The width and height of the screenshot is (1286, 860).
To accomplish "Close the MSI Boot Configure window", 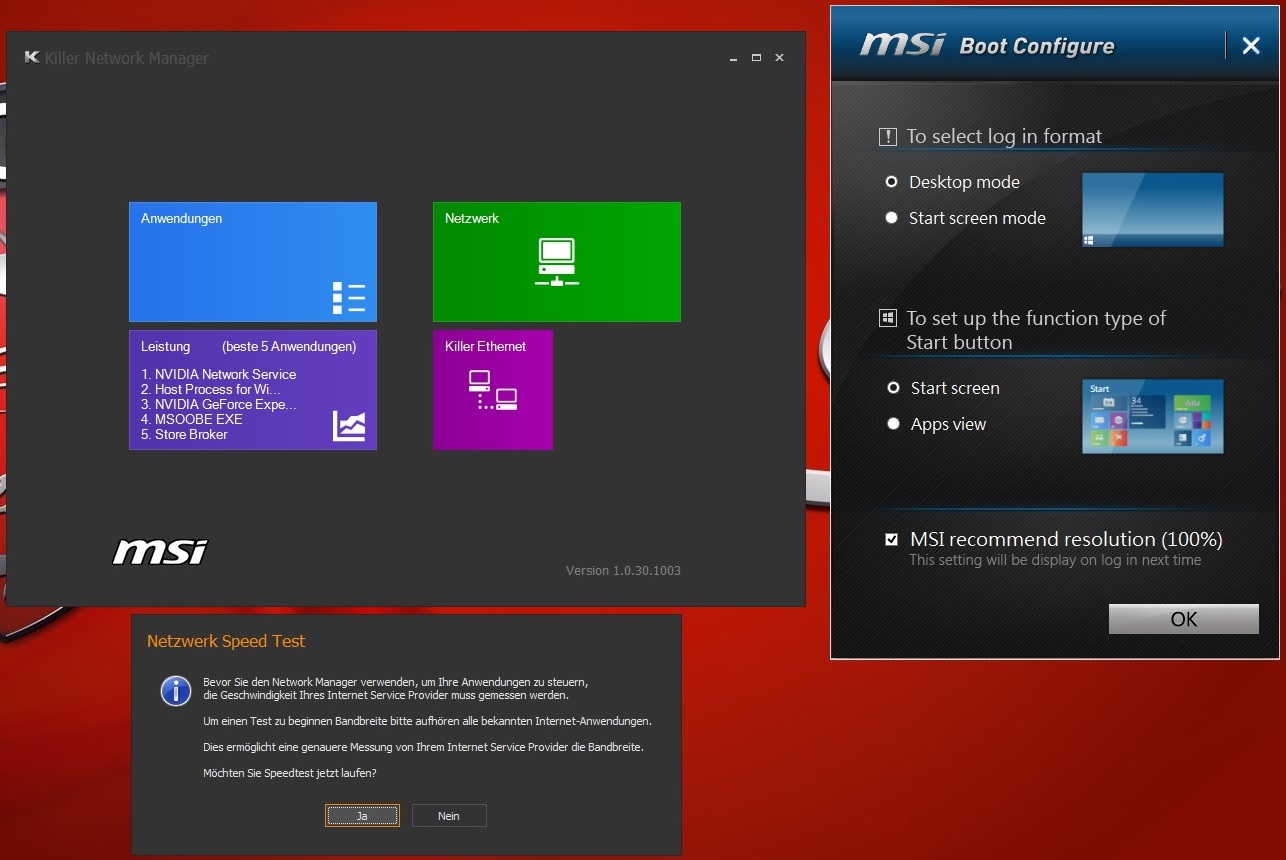I will pos(1251,45).
